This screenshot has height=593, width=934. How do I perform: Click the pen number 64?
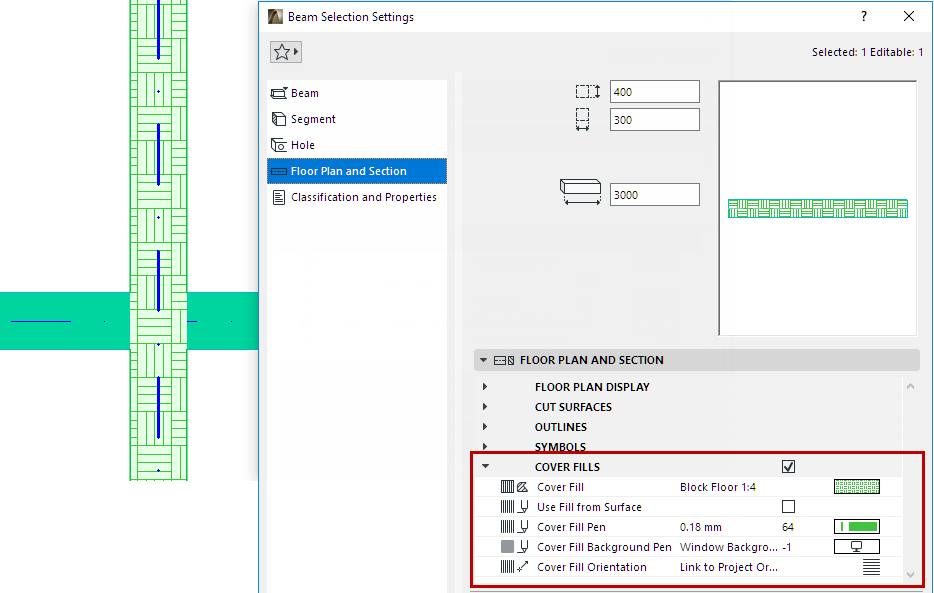click(787, 527)
